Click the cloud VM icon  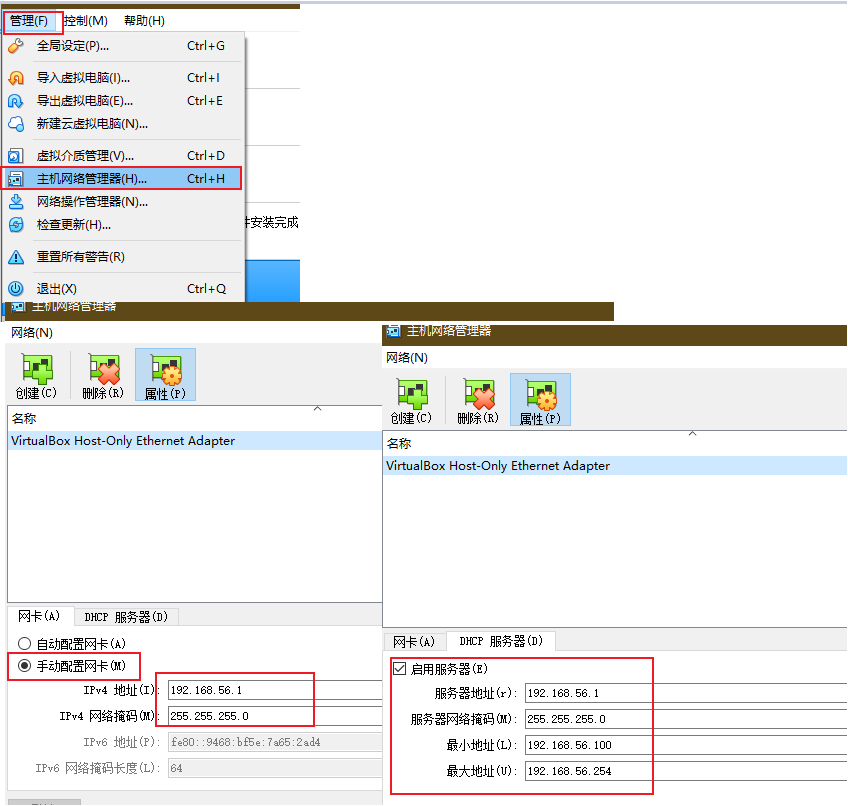pos(16,124)
